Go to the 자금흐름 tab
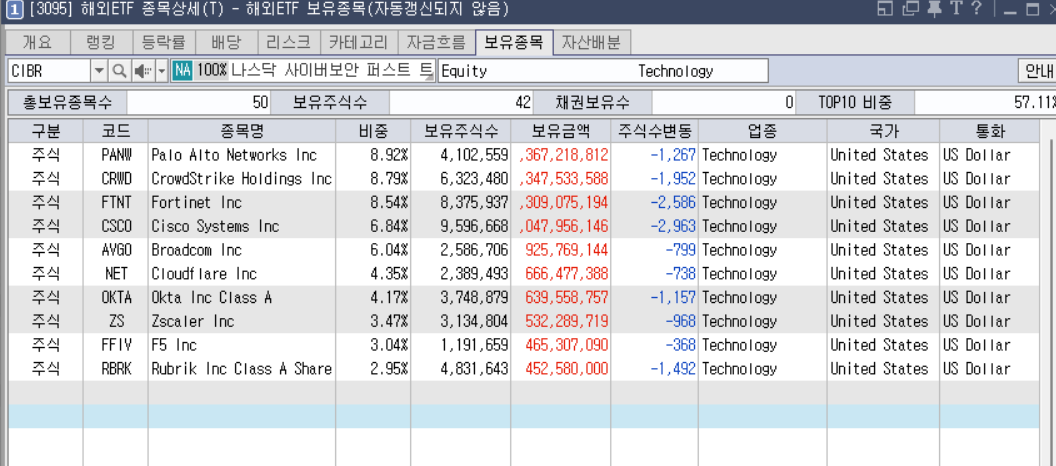This screenshot has width=1056, height=466. pos(436,42)
